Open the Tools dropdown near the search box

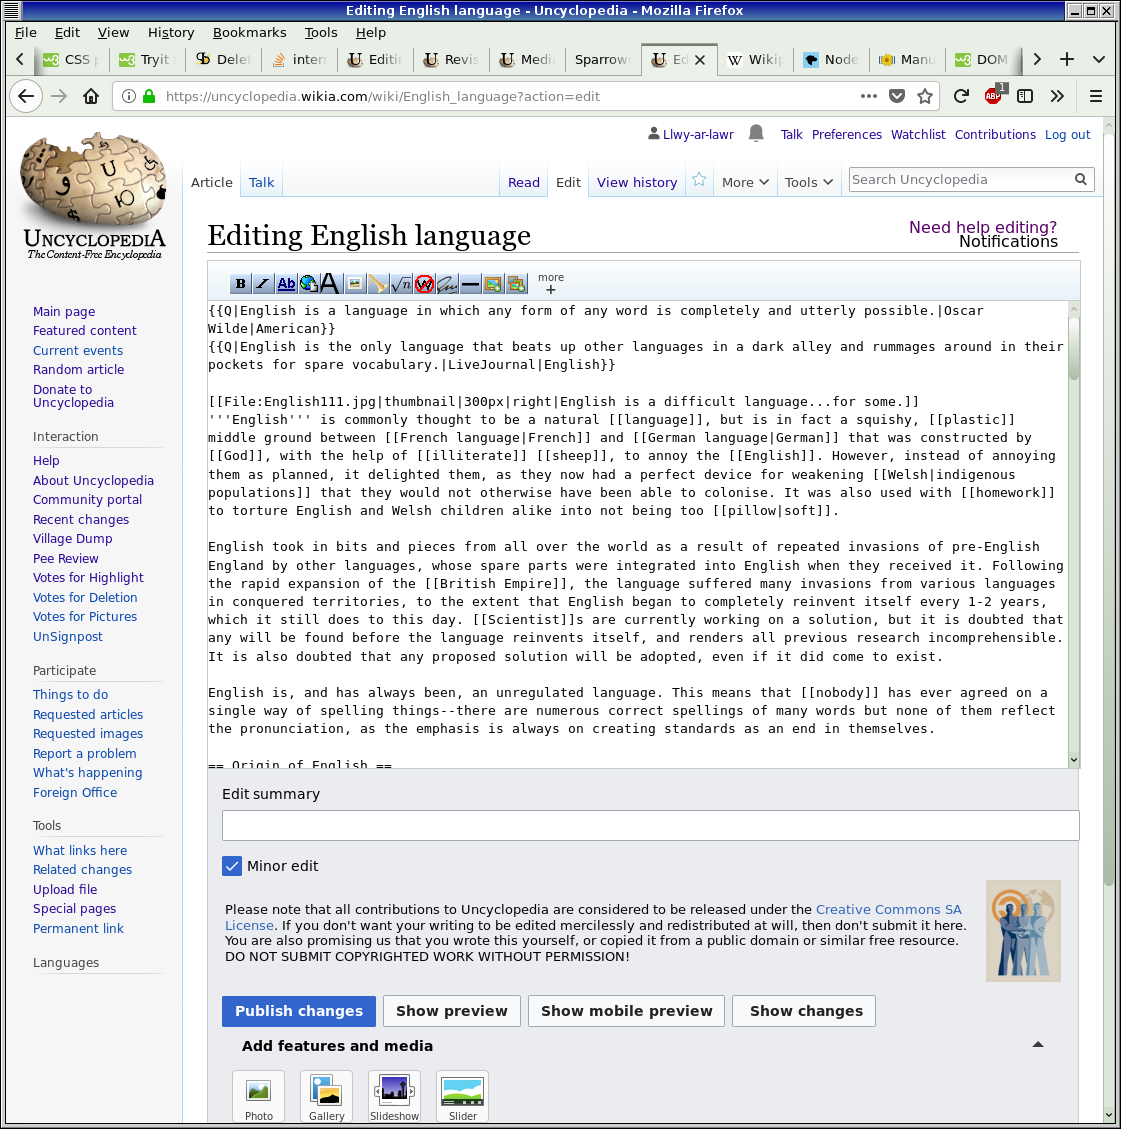808,182
